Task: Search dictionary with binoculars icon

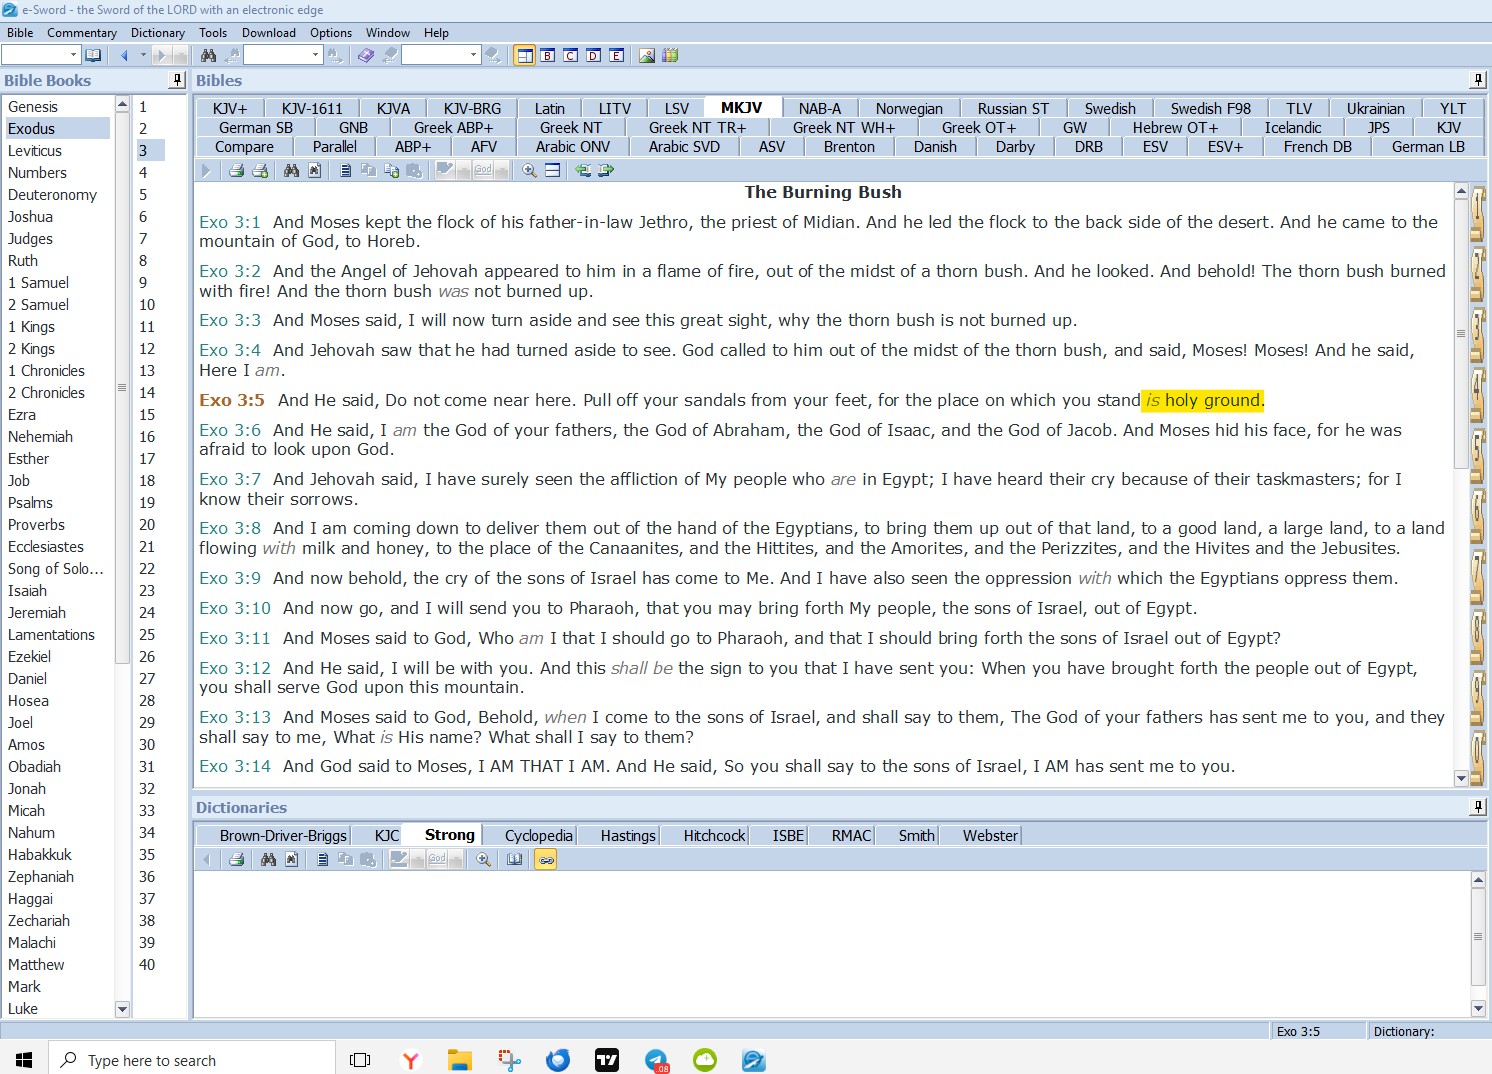Action: coord(268,860)
